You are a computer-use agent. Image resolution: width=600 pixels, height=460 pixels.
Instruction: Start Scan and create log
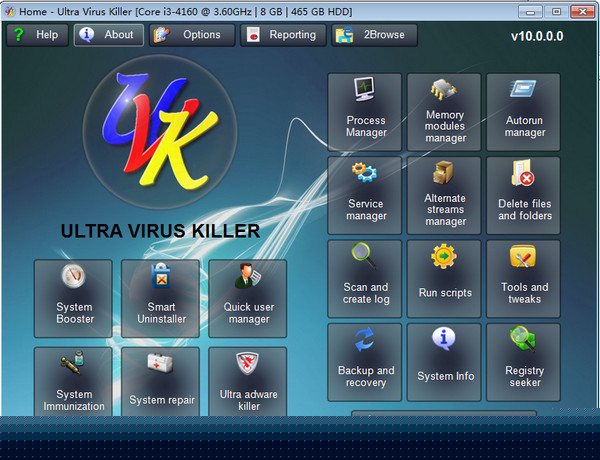pos(365,279)
